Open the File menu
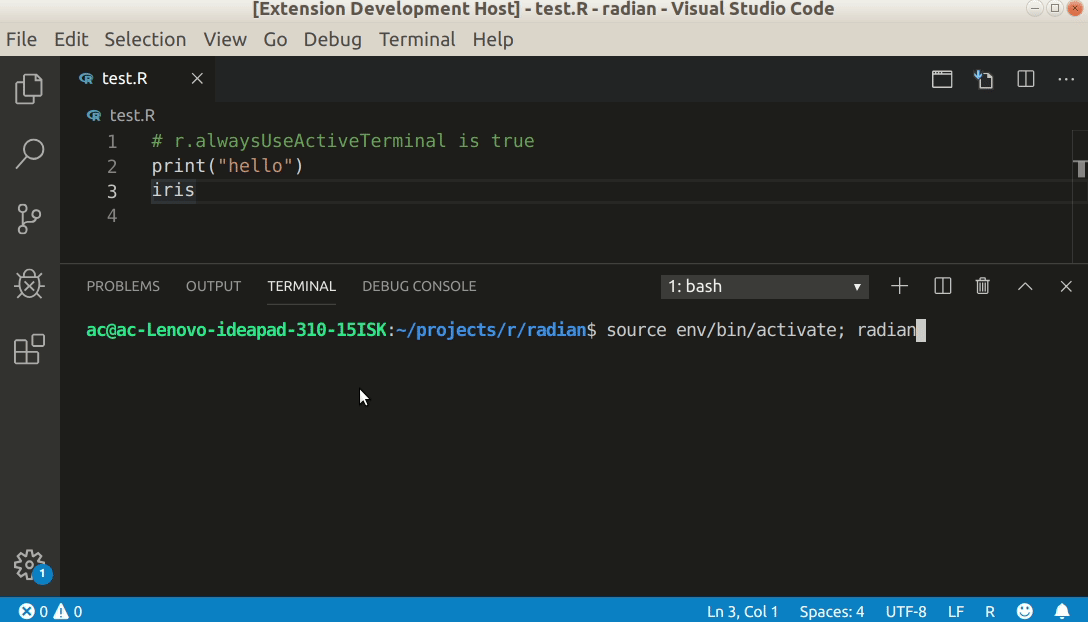Viewport: 1088px width, 622px height. coord(22,40)
